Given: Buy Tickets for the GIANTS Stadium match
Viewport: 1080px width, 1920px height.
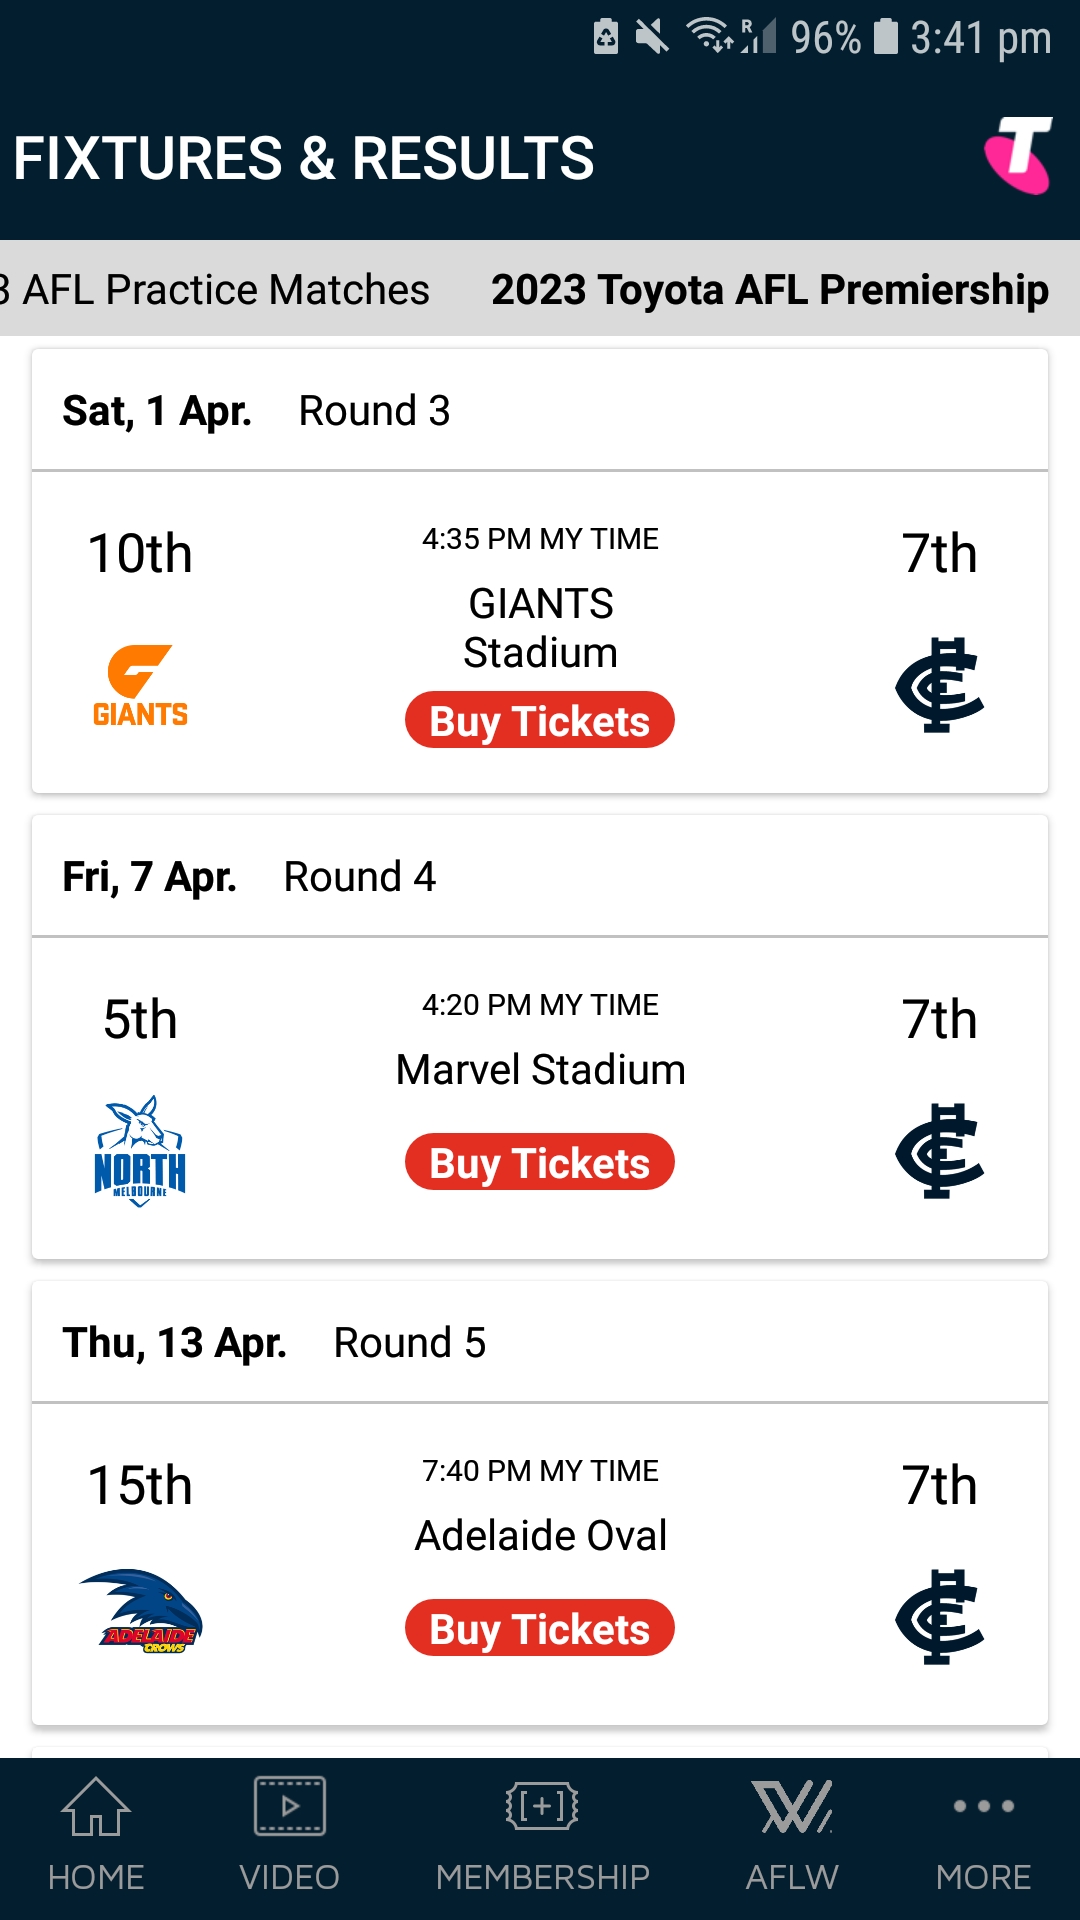Looking at the screenshot, I should (540, 720).
